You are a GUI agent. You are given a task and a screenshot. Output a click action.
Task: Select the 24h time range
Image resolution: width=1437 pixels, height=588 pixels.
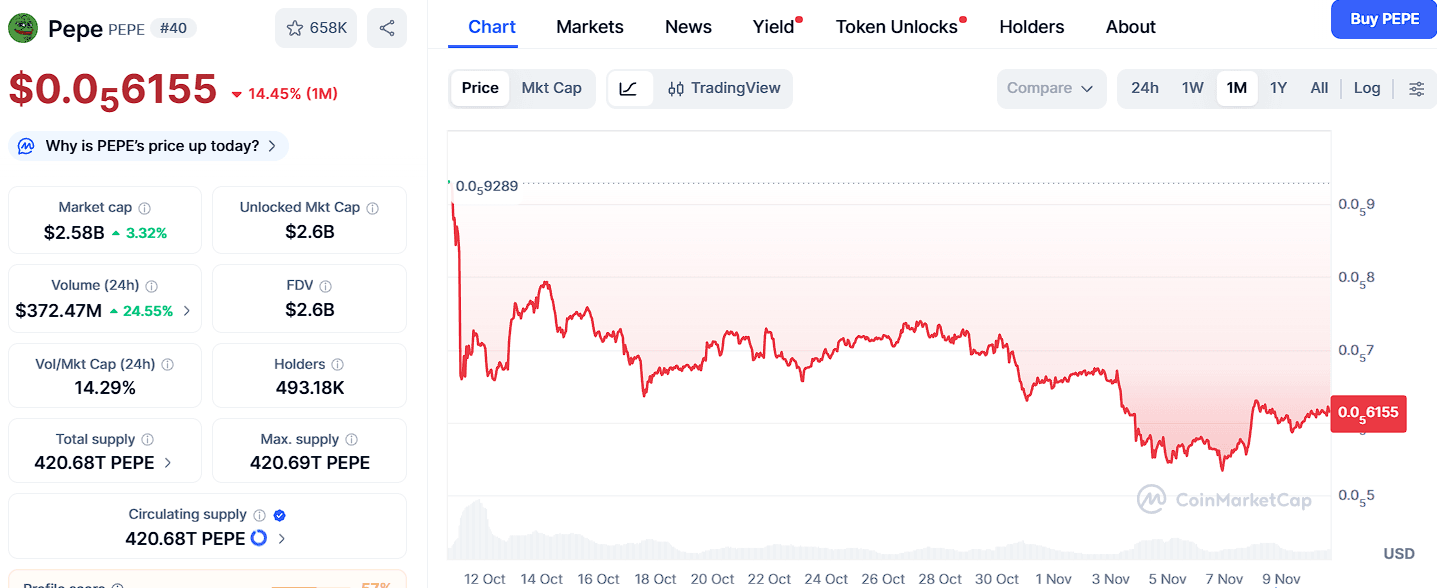pyautogui.click(x=1144, y=88)
